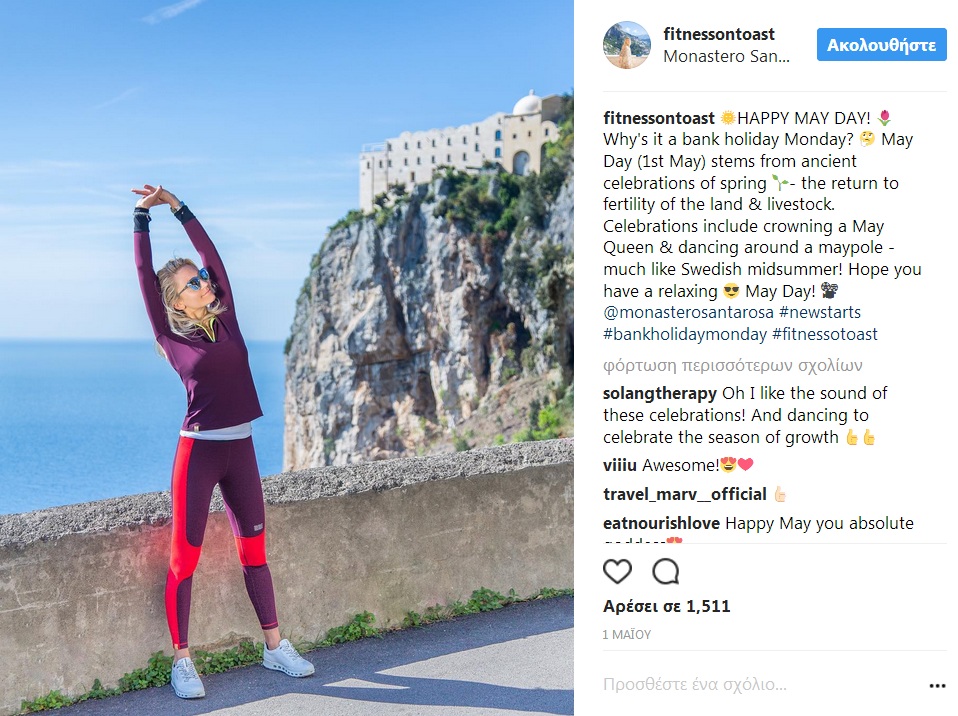Open the three-dots more options menu
958x716 pixels.
point(937,686)
